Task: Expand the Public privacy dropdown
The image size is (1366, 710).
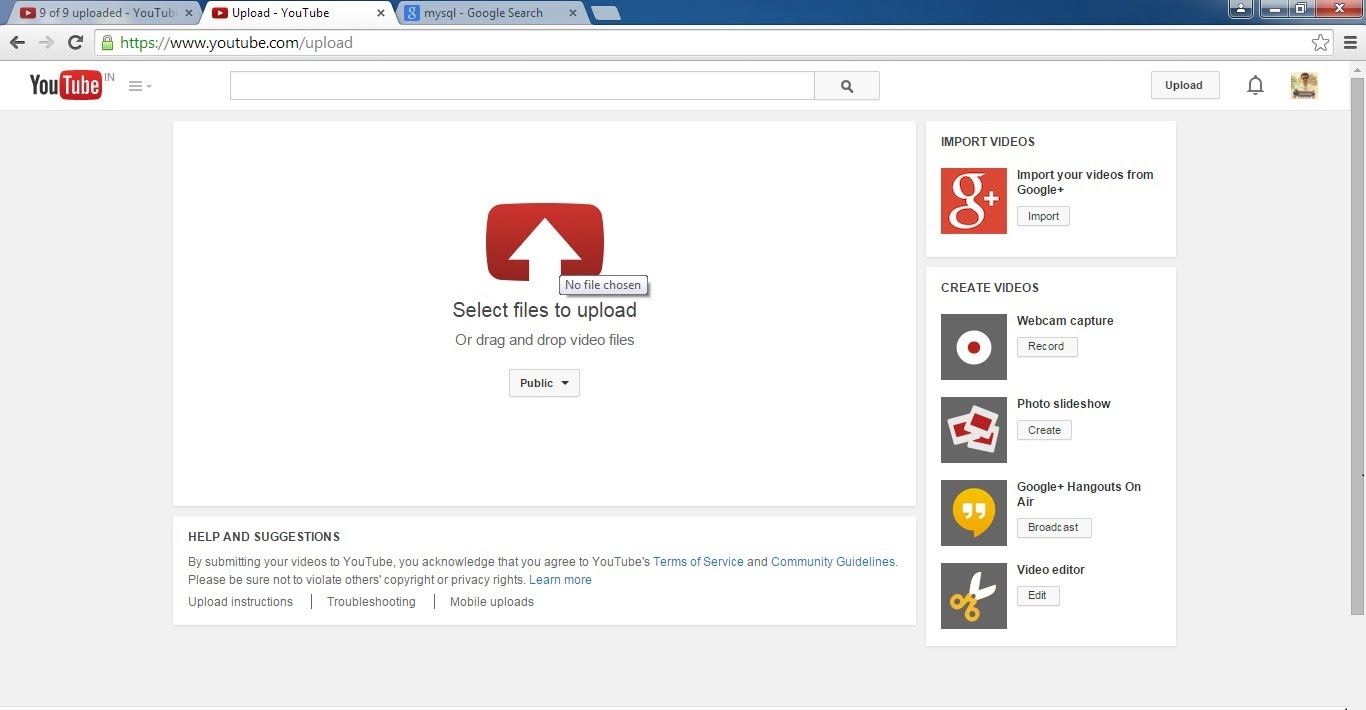Action: [x=544, y=383]
